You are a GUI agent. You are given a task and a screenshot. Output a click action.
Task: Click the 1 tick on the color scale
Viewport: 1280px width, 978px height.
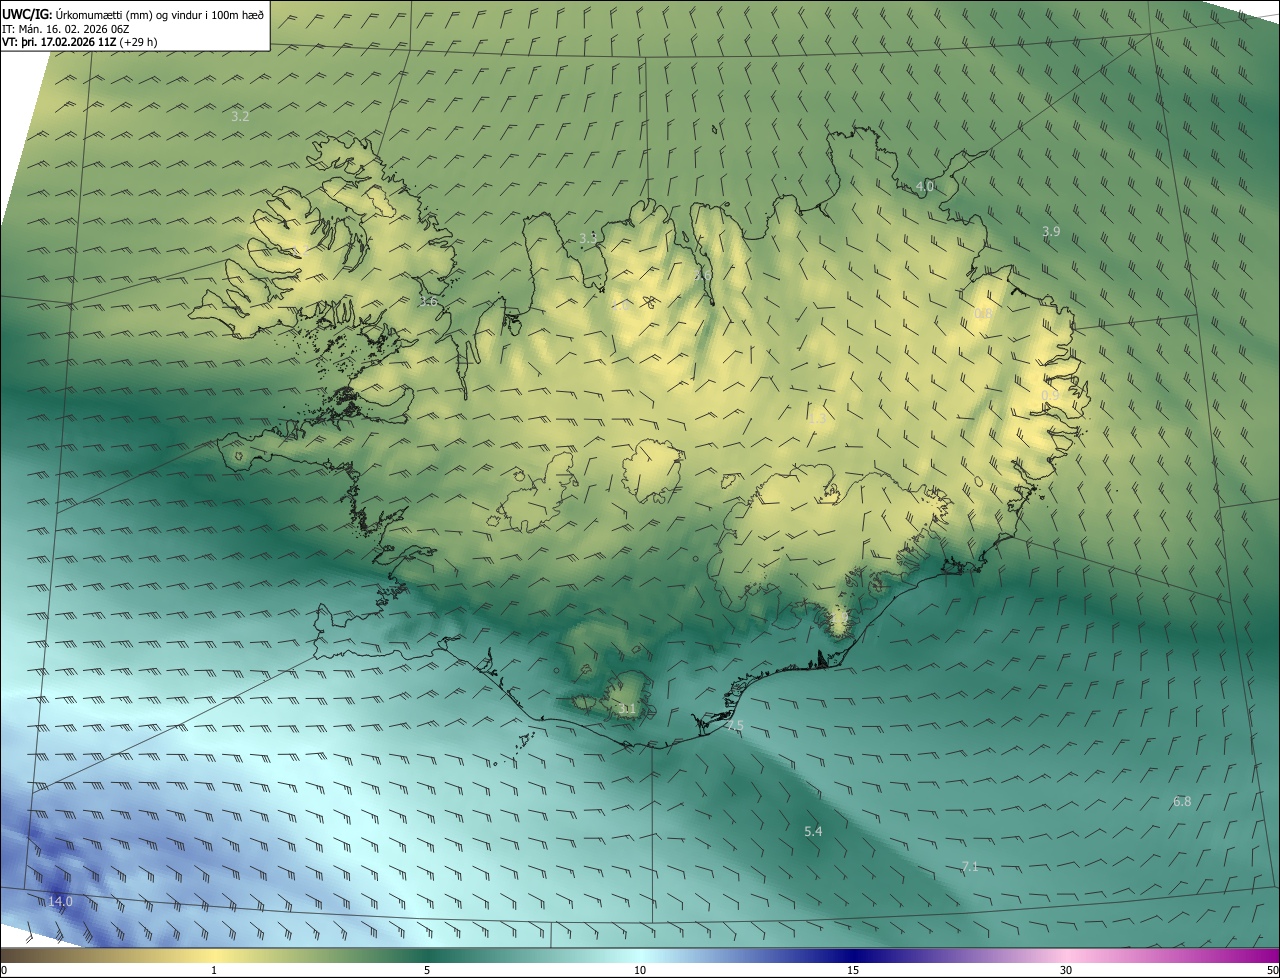pyautogui.click(x=214, y=970)
